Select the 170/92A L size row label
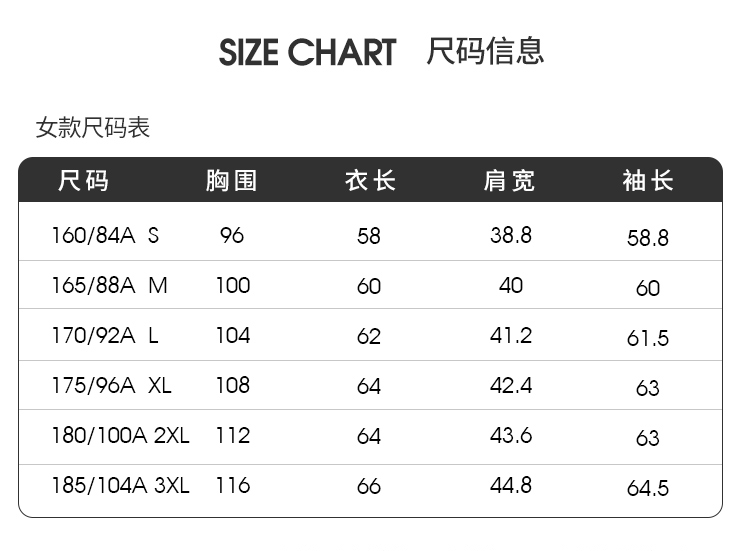 [105, 336]
